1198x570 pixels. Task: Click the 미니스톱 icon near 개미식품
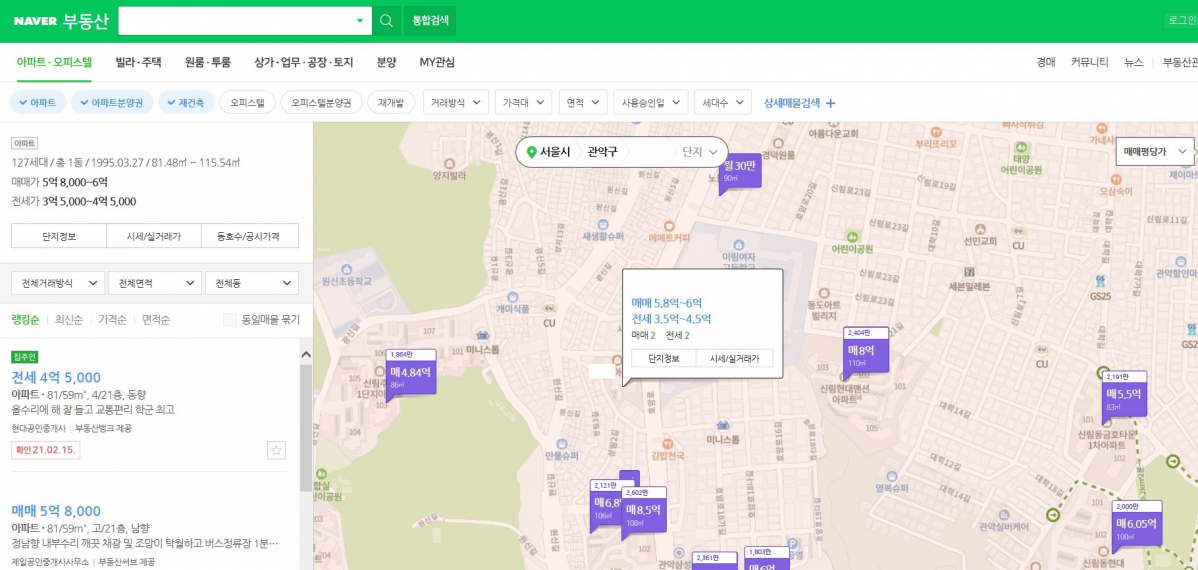point(481,335)
